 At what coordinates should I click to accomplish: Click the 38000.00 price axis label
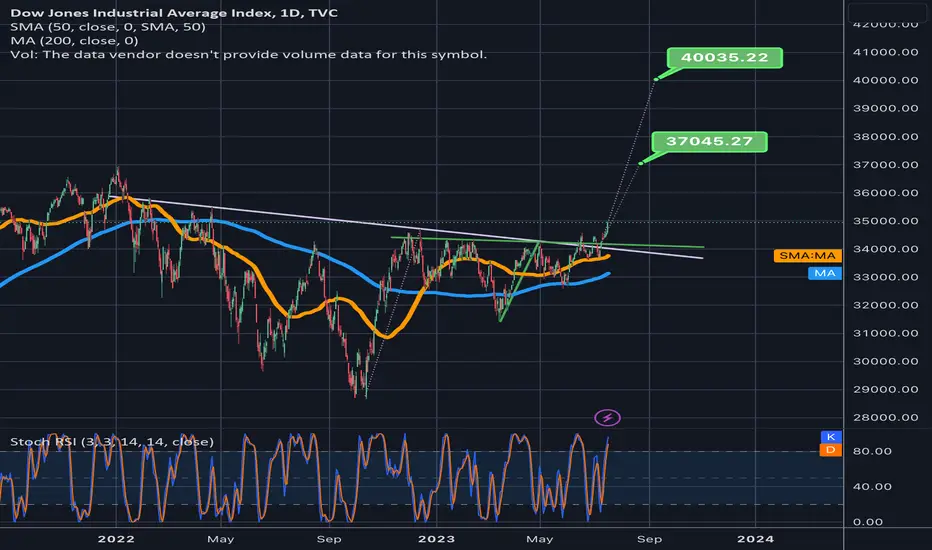[886, 137]
